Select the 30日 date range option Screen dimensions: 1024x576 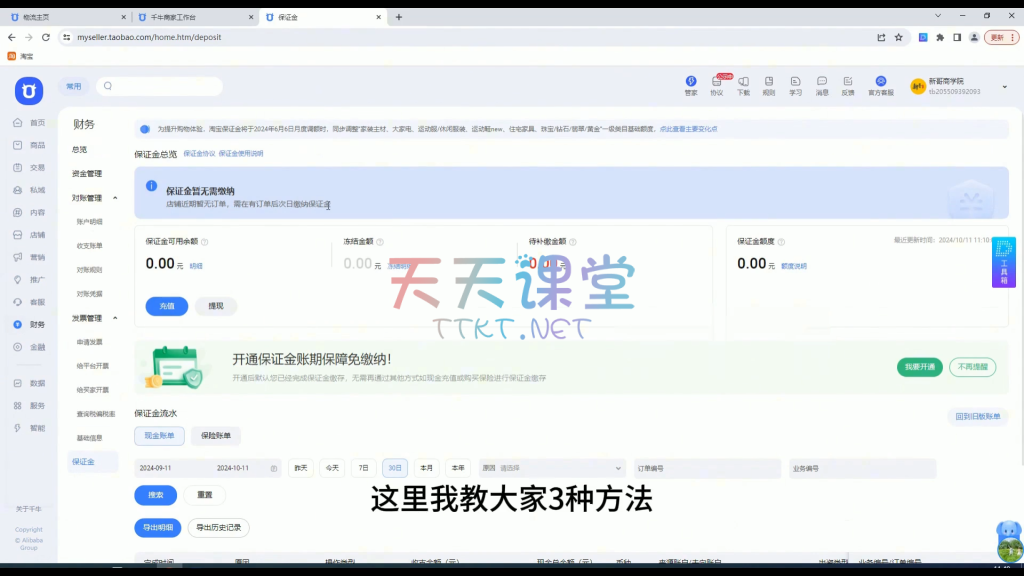pyautogui.click(x=395, y=468)
